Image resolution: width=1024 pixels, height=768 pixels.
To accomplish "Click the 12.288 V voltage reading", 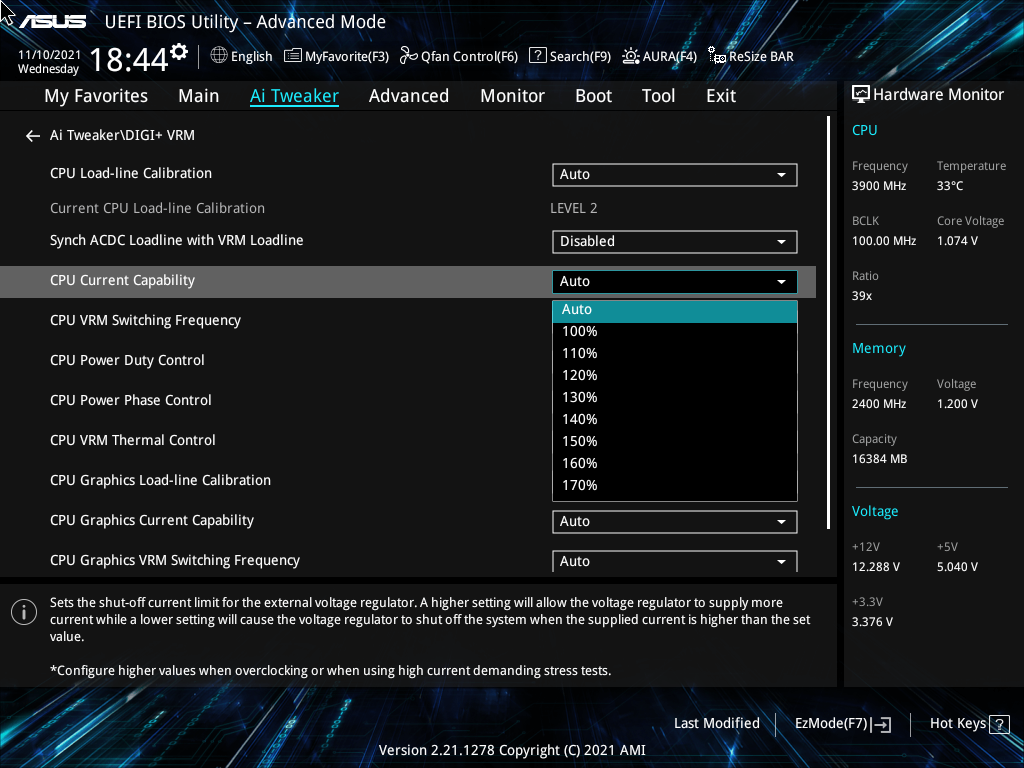I will coord(875,567).
